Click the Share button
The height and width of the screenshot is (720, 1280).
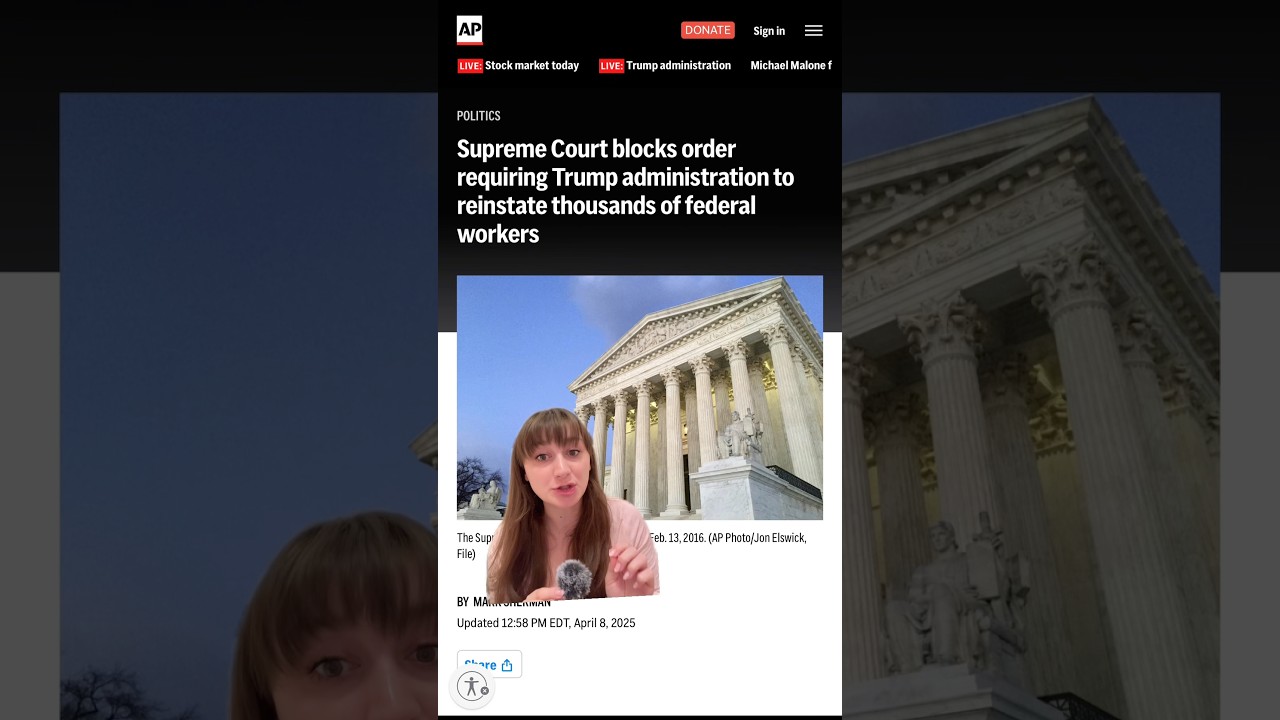pyautogui.click(x=489, y=664)
